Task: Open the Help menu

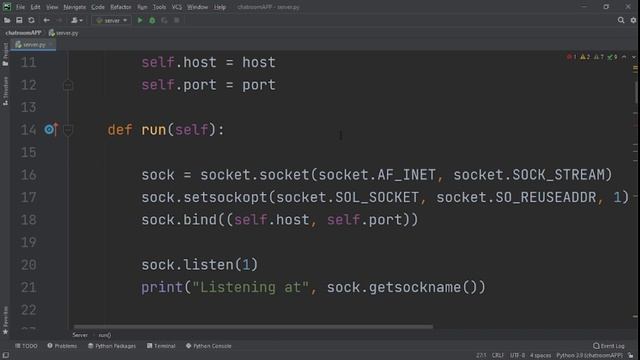Action: (x=220, y=7)
